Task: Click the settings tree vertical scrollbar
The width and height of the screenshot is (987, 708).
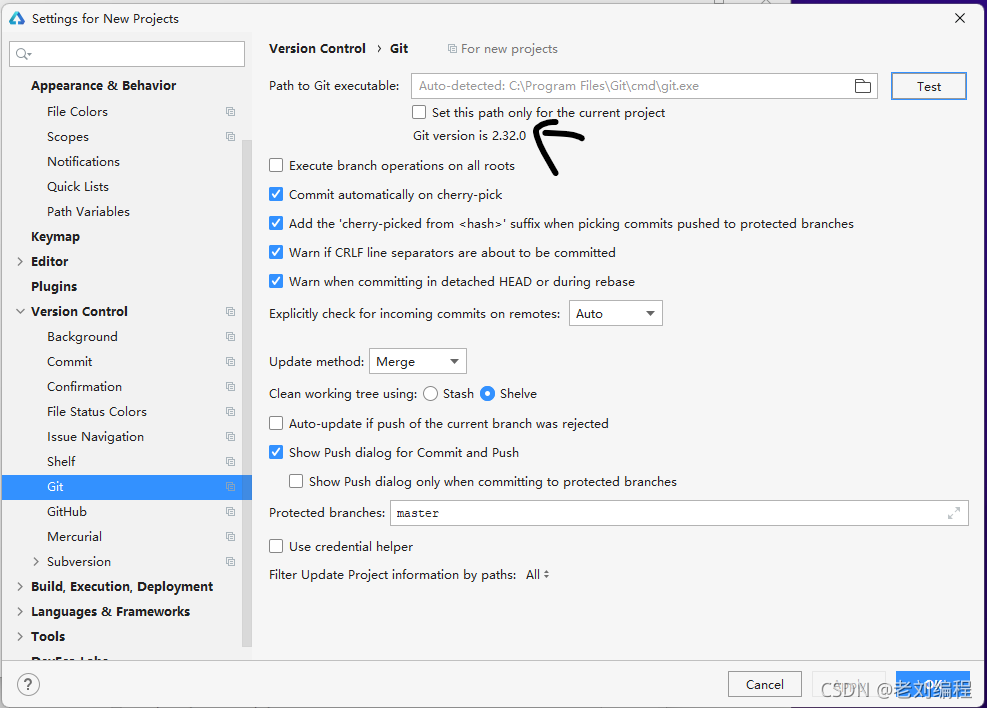Action: [247, 393]
